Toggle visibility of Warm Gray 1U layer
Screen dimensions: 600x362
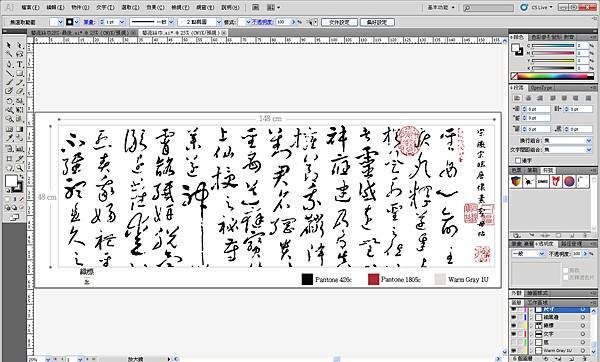click(x=514, y=350)
